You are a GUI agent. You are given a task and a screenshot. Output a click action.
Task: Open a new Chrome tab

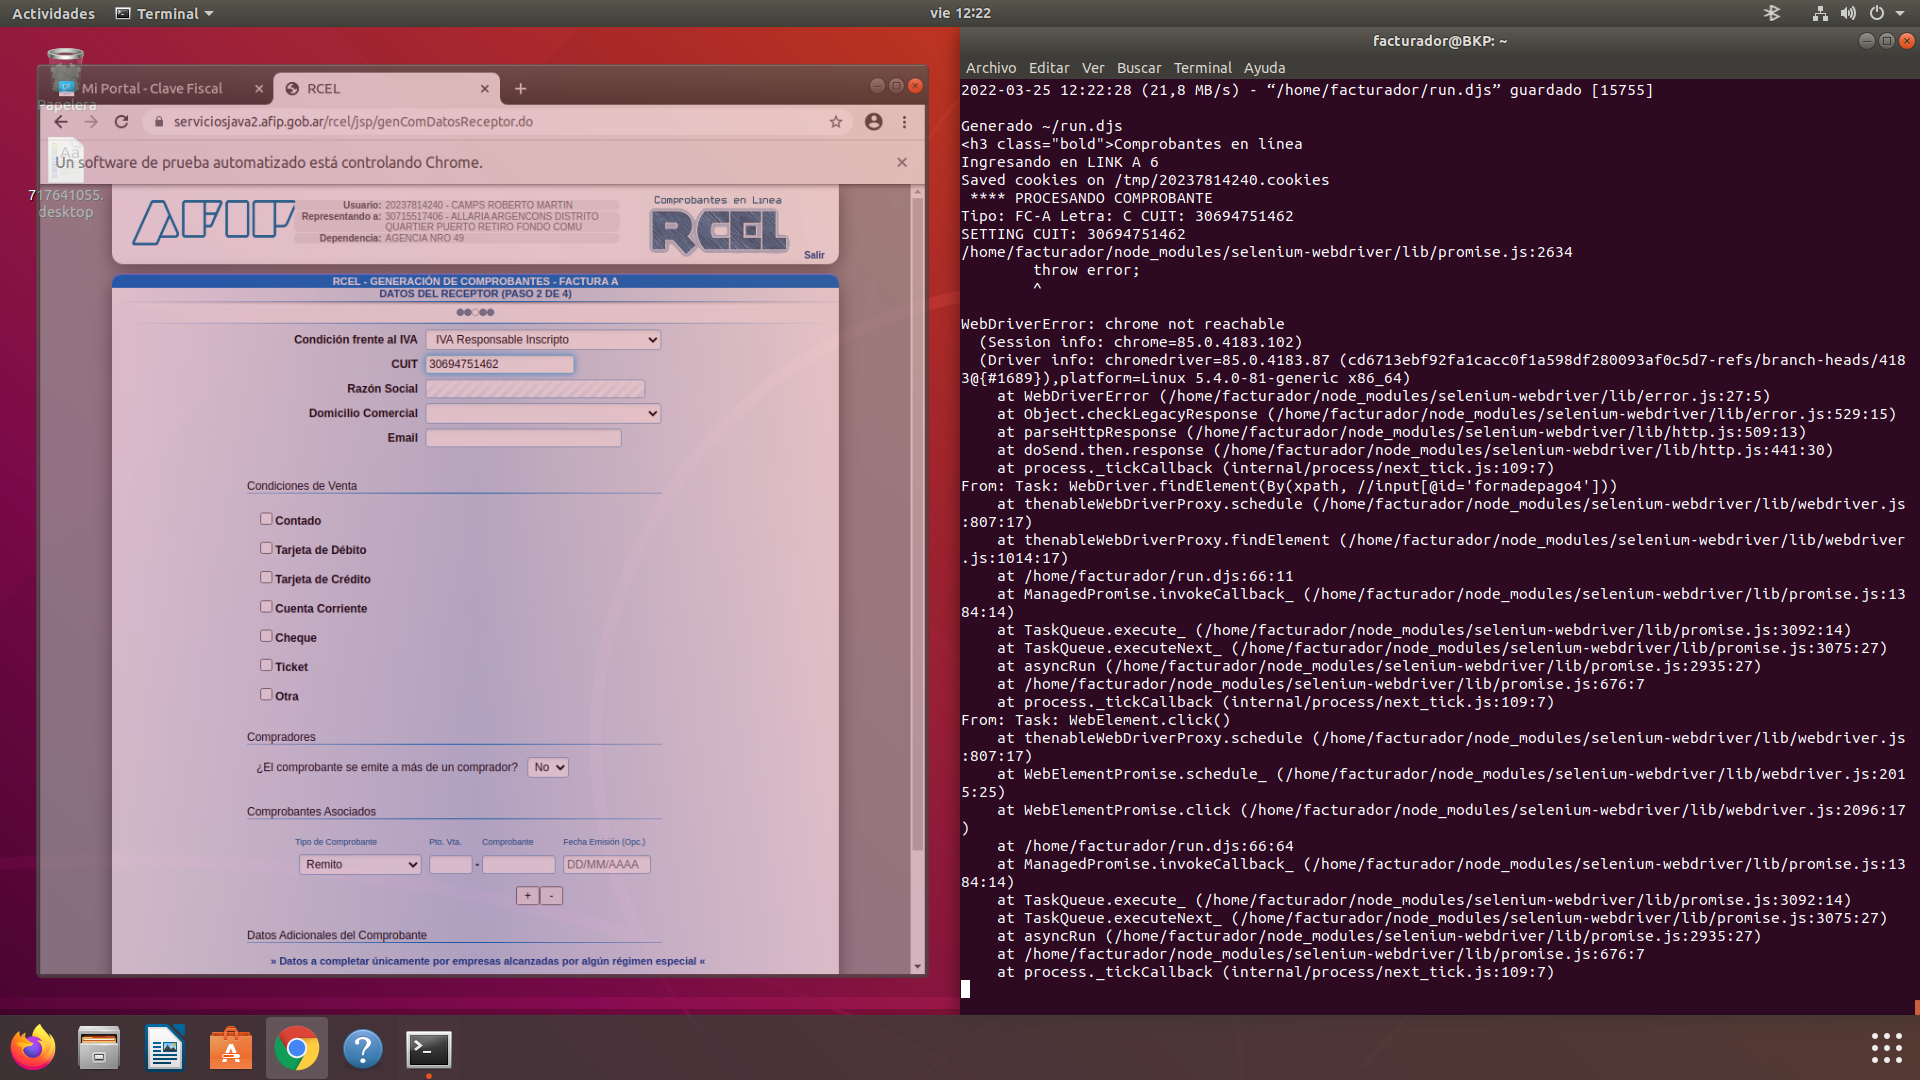(520, 89)
